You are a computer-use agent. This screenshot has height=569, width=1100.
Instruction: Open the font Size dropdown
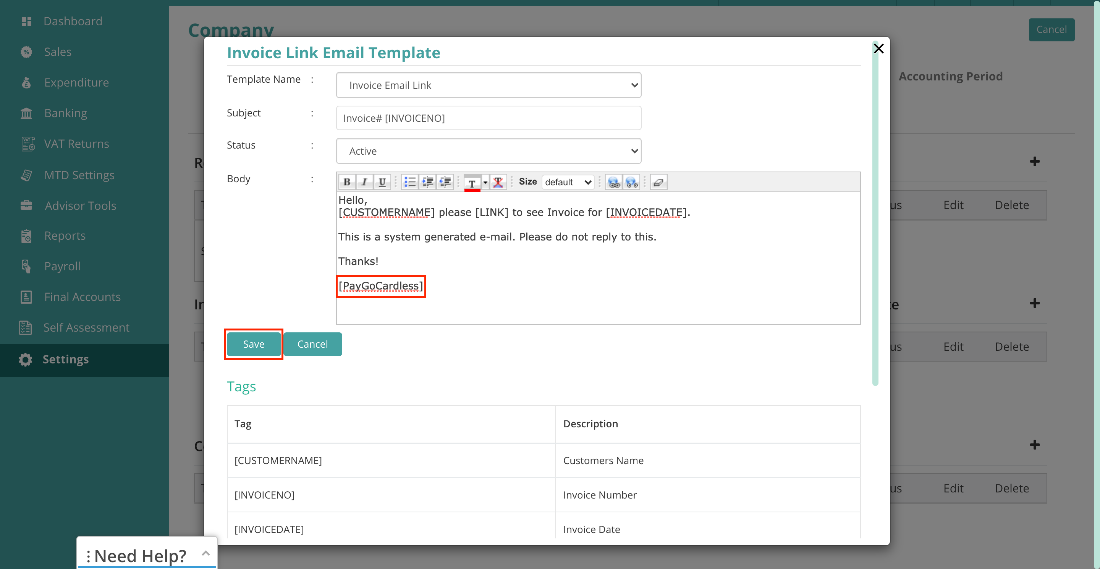click(x=568, y=182)
